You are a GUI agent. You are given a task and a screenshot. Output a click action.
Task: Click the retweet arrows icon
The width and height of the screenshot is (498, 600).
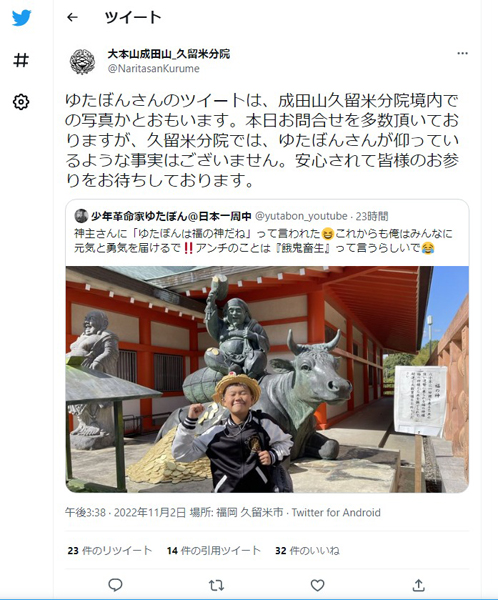pos(216,585)
